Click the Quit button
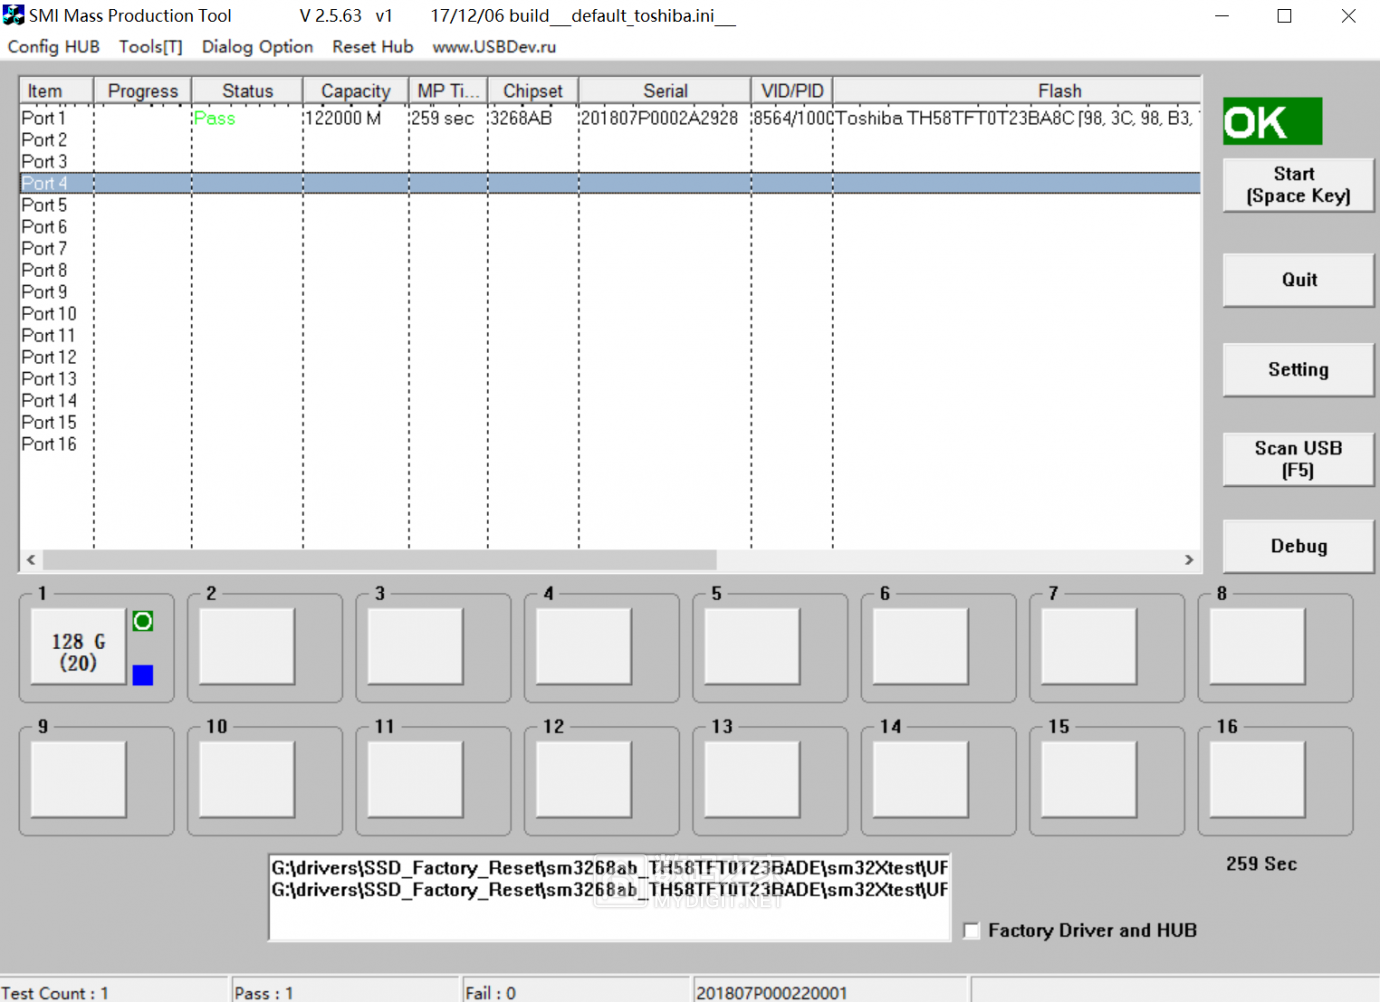 point(1298,280)
